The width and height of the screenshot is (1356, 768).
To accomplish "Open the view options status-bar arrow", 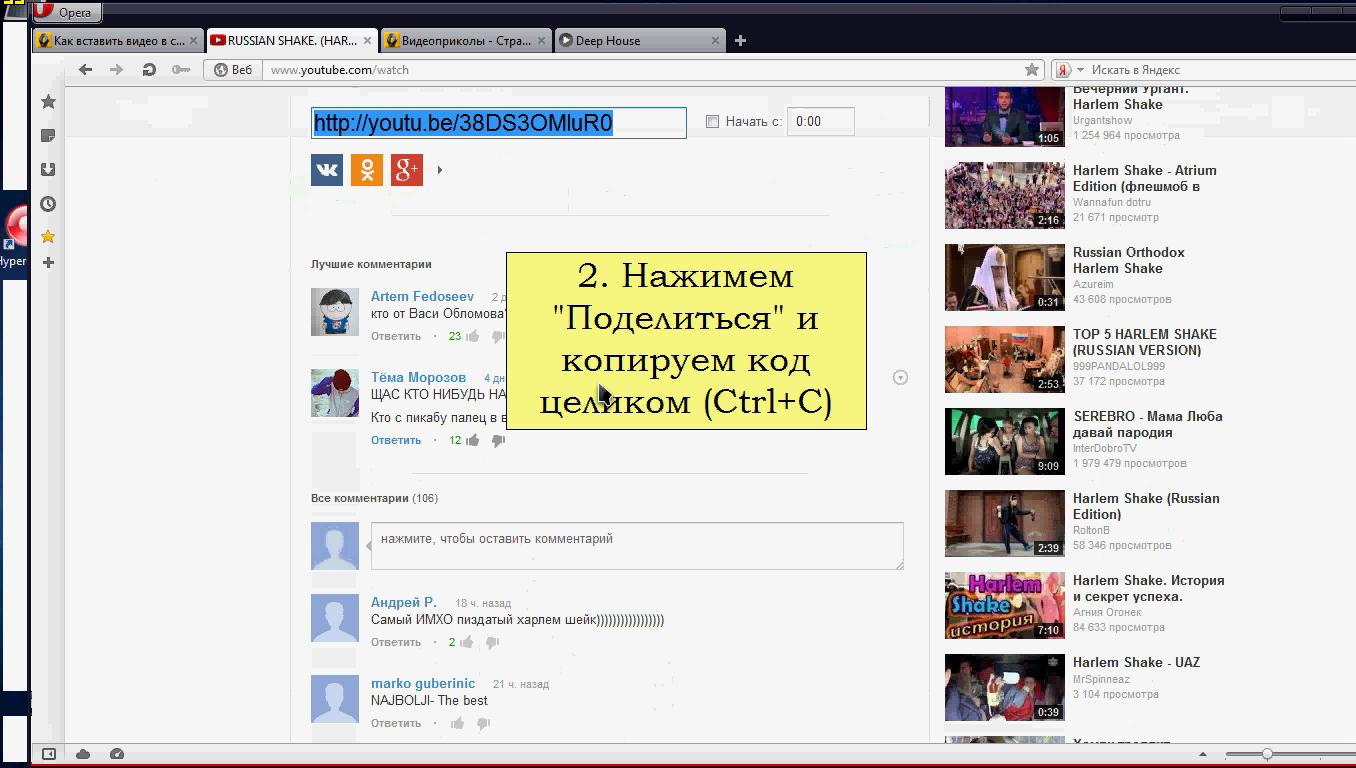I will pyautogui.click(x=1203, y=755).
